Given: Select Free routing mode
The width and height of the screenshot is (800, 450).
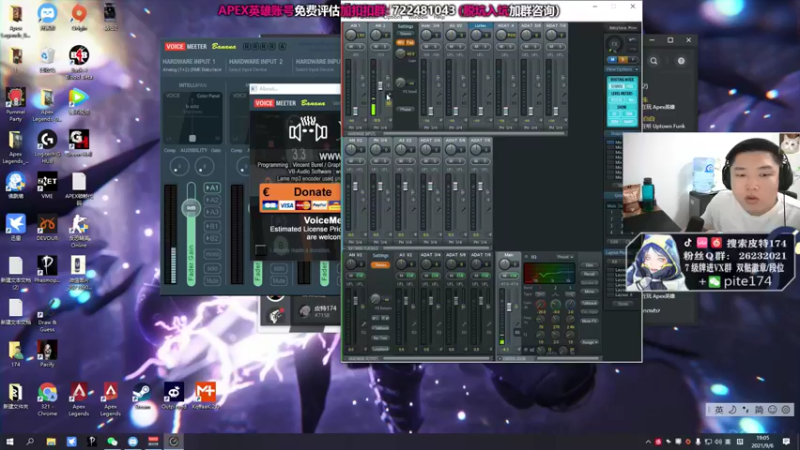Looking at the screenshot, I should (x=630, y=87).
